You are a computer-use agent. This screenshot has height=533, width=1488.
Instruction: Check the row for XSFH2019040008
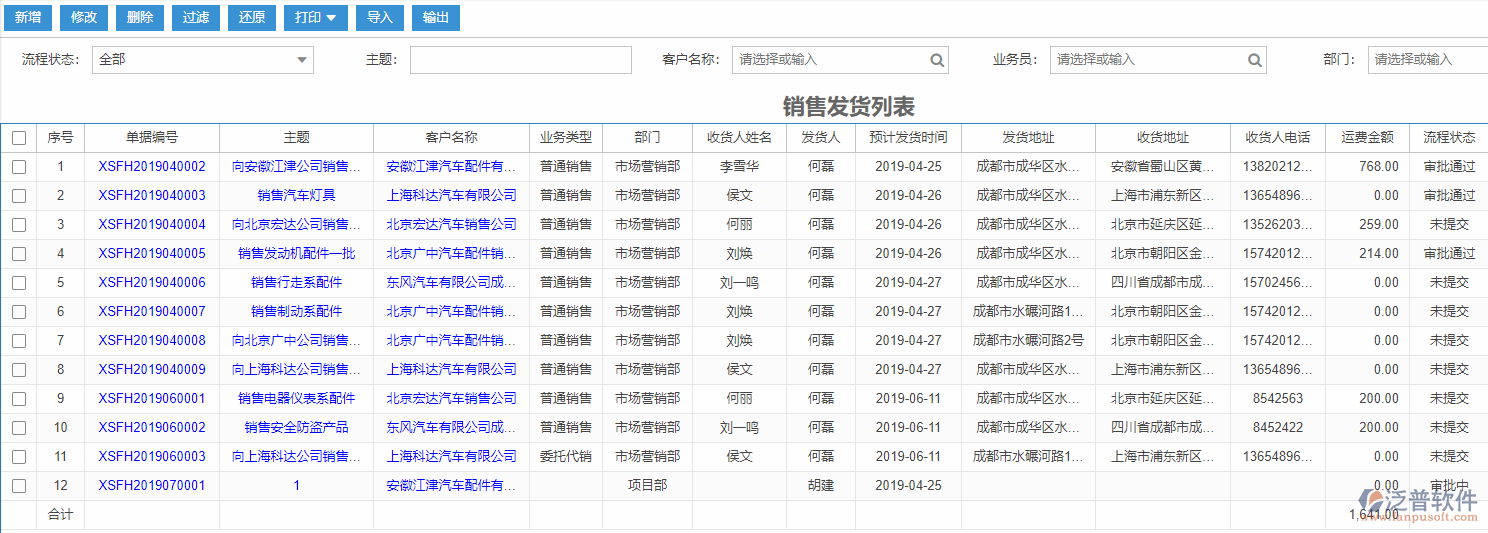coord(19,341)
